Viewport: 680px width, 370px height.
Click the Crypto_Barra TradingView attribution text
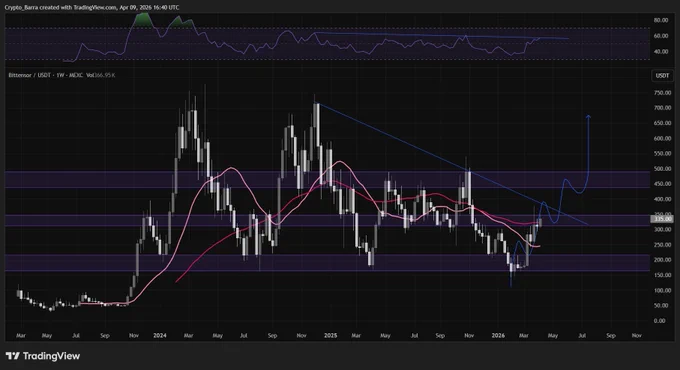91,7
